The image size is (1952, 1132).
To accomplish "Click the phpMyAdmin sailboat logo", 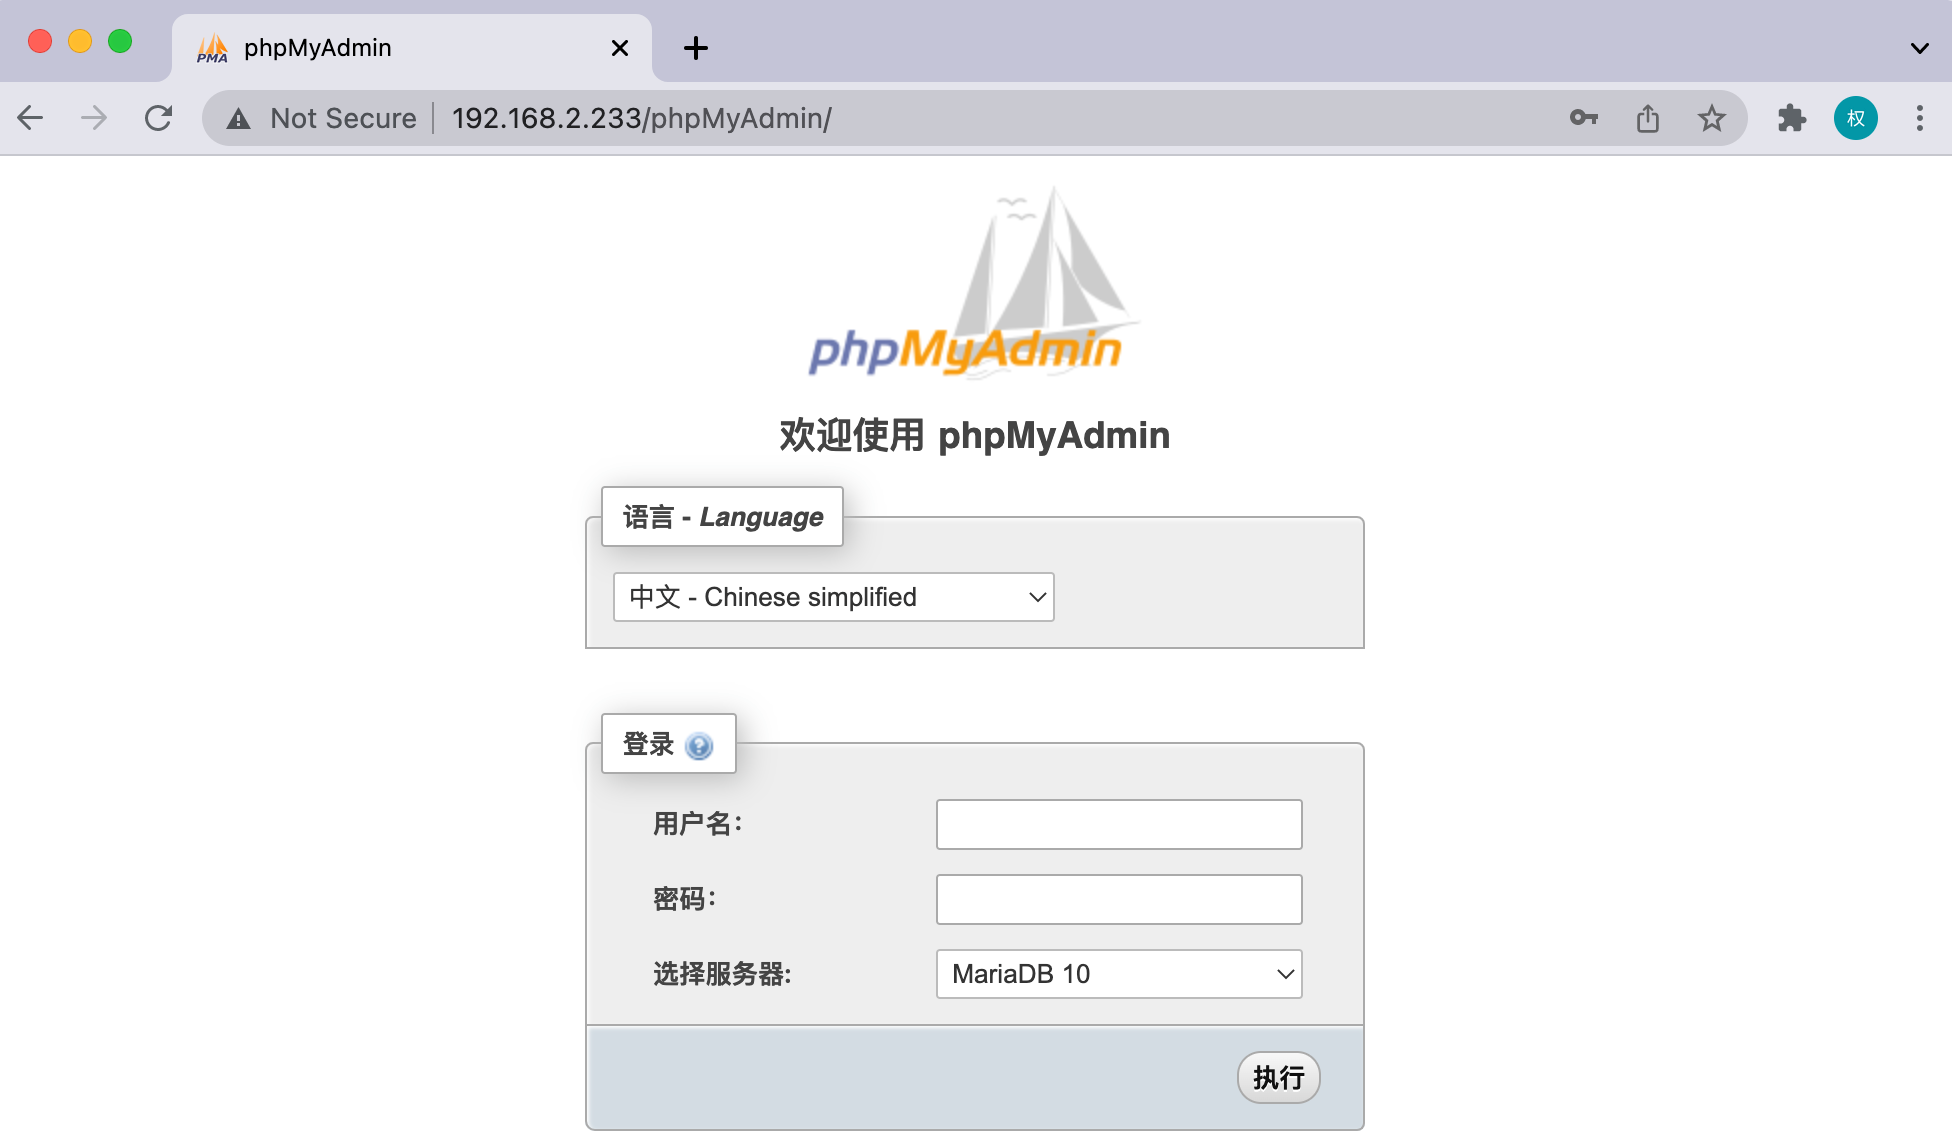I will 974,282.
